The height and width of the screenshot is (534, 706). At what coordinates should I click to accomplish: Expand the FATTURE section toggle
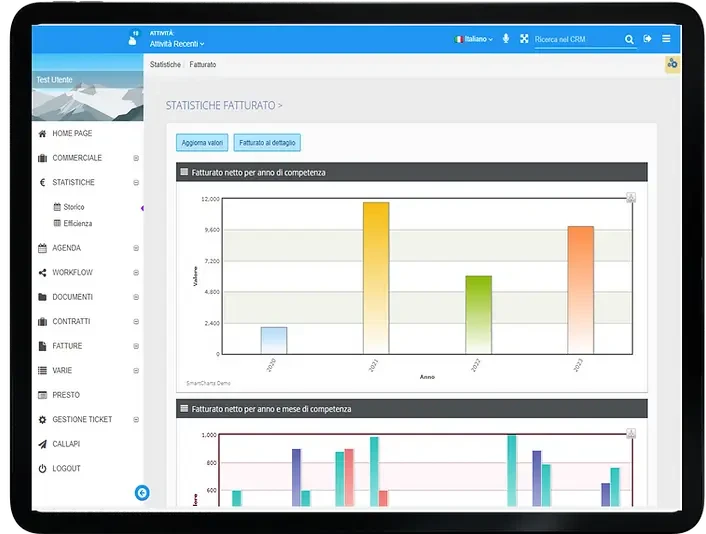point(136,346)
